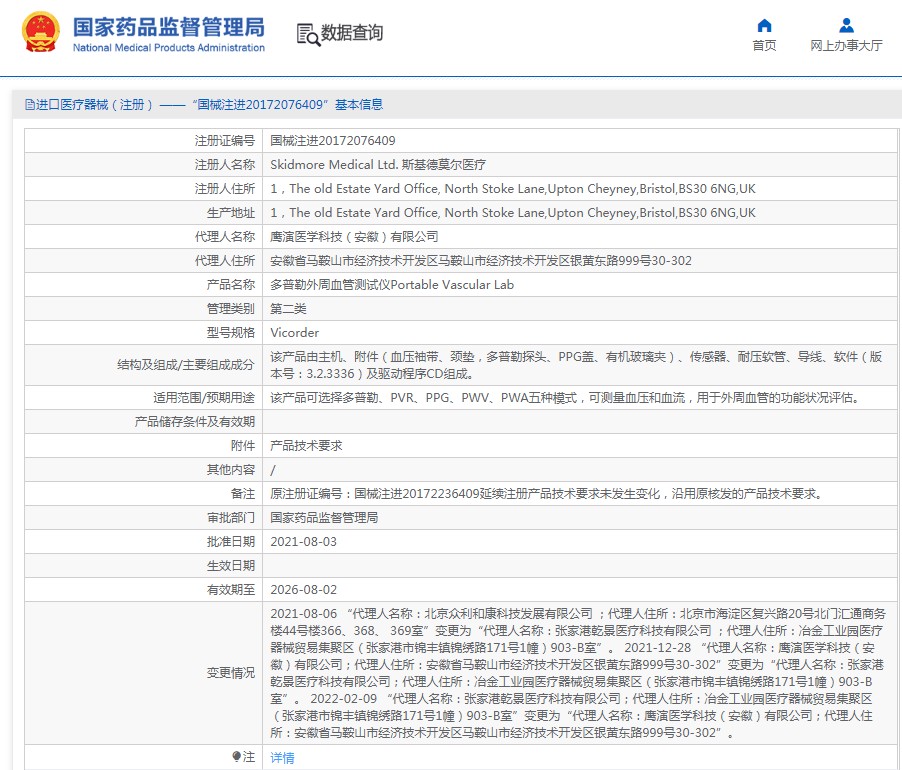
Task: Select the 鹰演医学科技（安徽）有限公司 agent name
Action: [354, 237]
